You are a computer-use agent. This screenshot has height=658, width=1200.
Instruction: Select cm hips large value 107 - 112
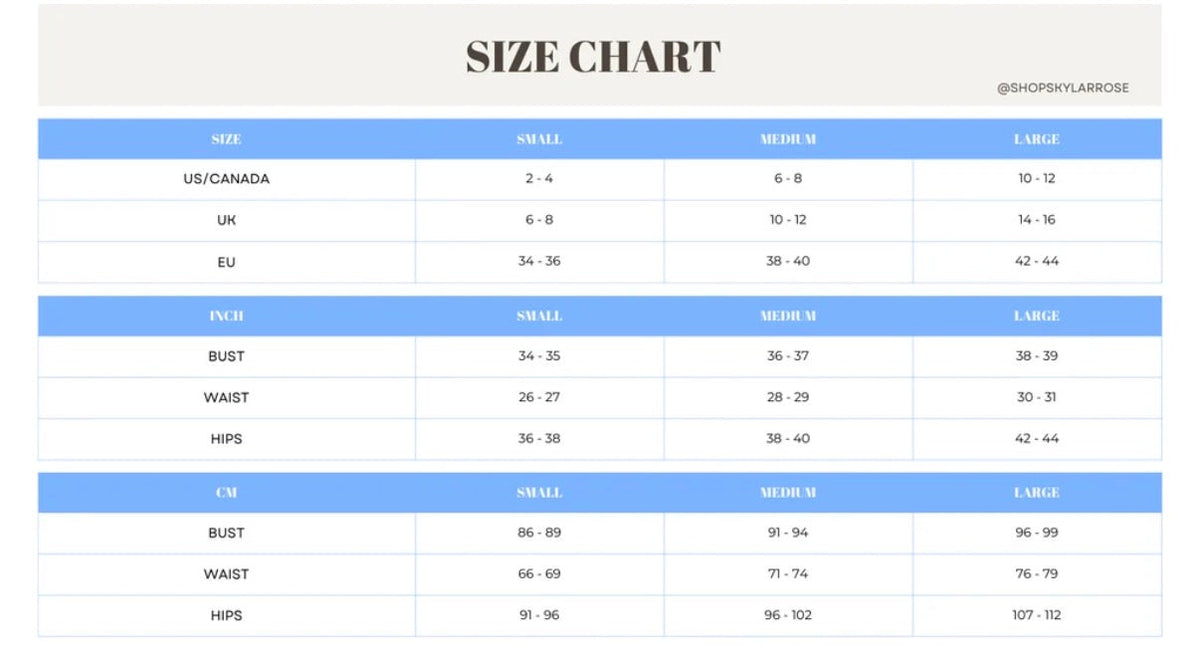coord(1036,615)
